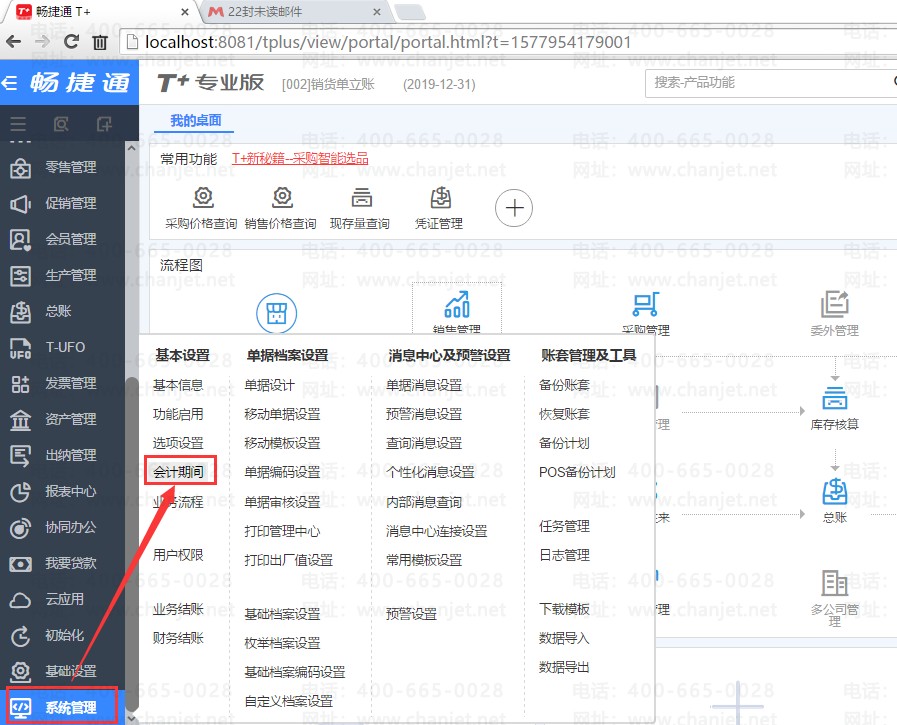Click sidebar scrollbar down arrow

[132, 718]
